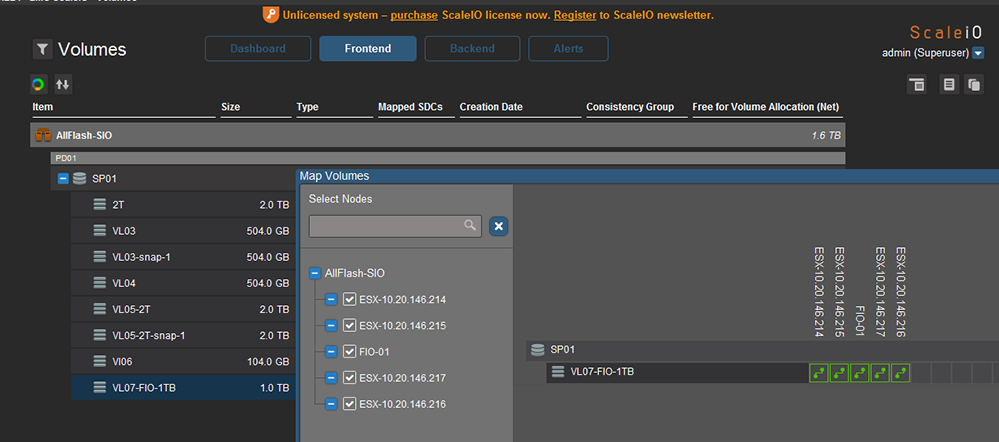This screenshot has height=442, width=999.
Task: Click the Select Nodes search field
Action: pos(395,226)
